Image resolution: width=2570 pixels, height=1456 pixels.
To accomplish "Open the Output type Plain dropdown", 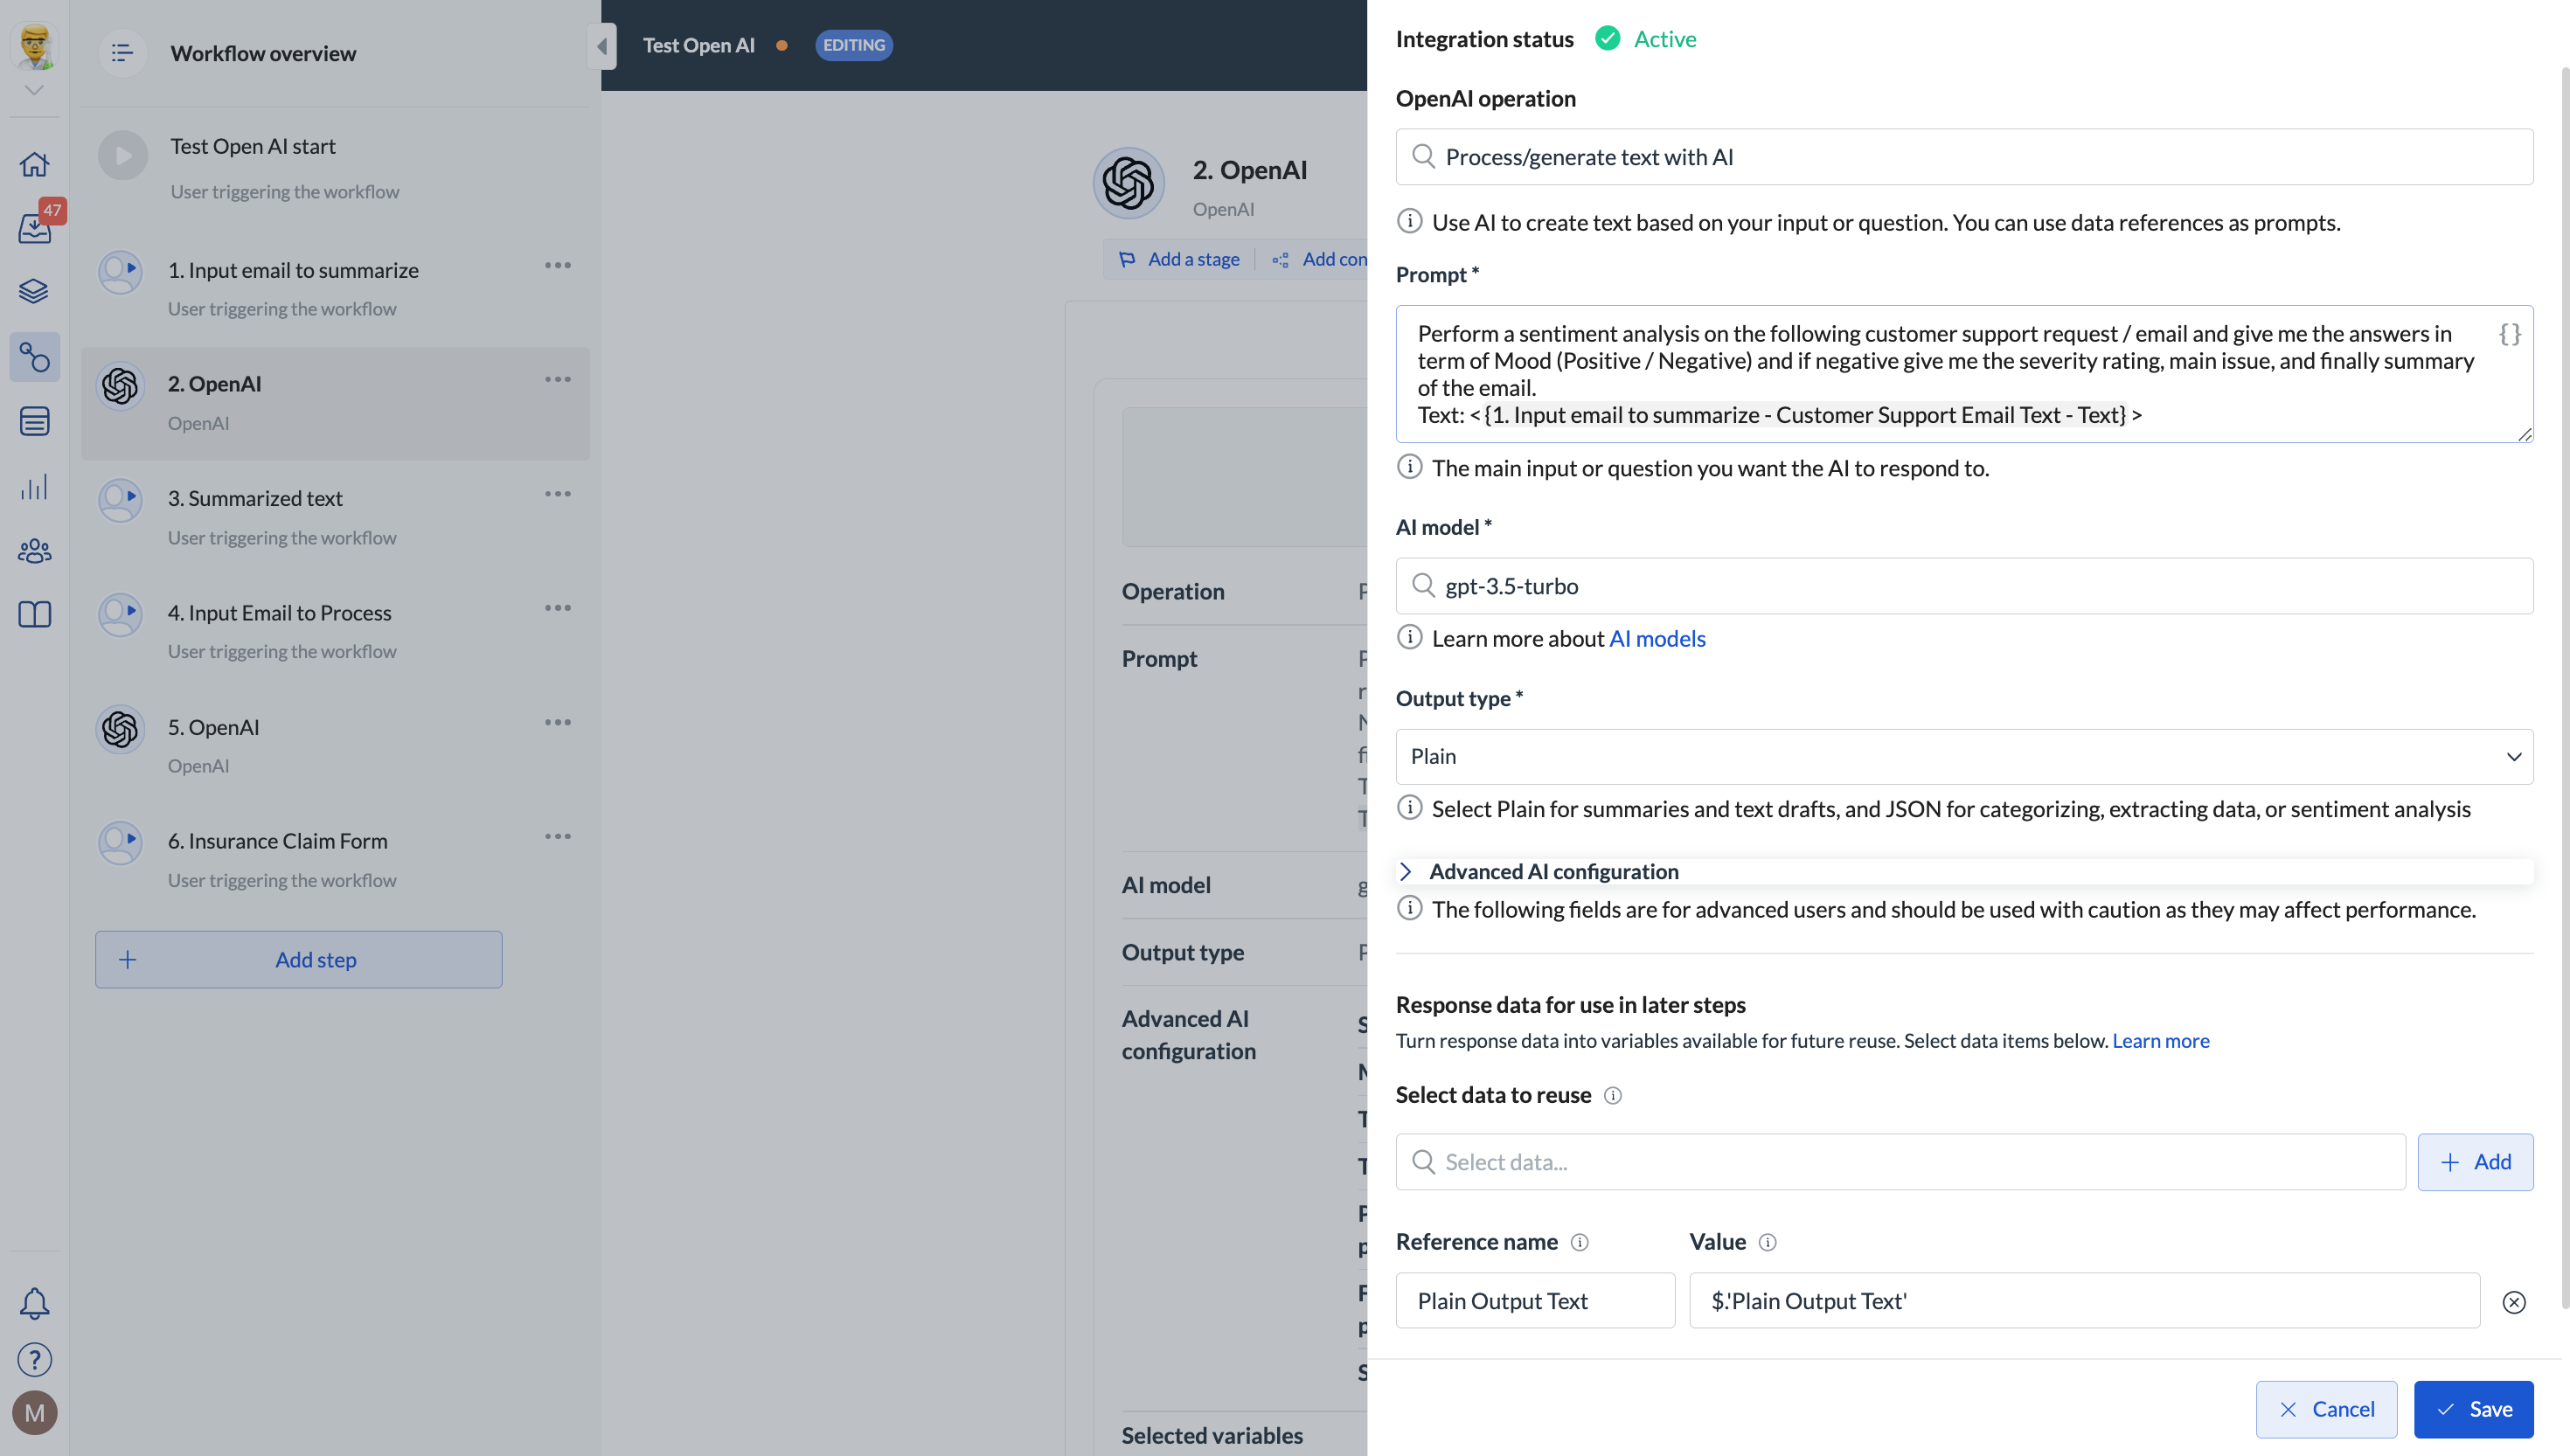I will point(1963,756).
